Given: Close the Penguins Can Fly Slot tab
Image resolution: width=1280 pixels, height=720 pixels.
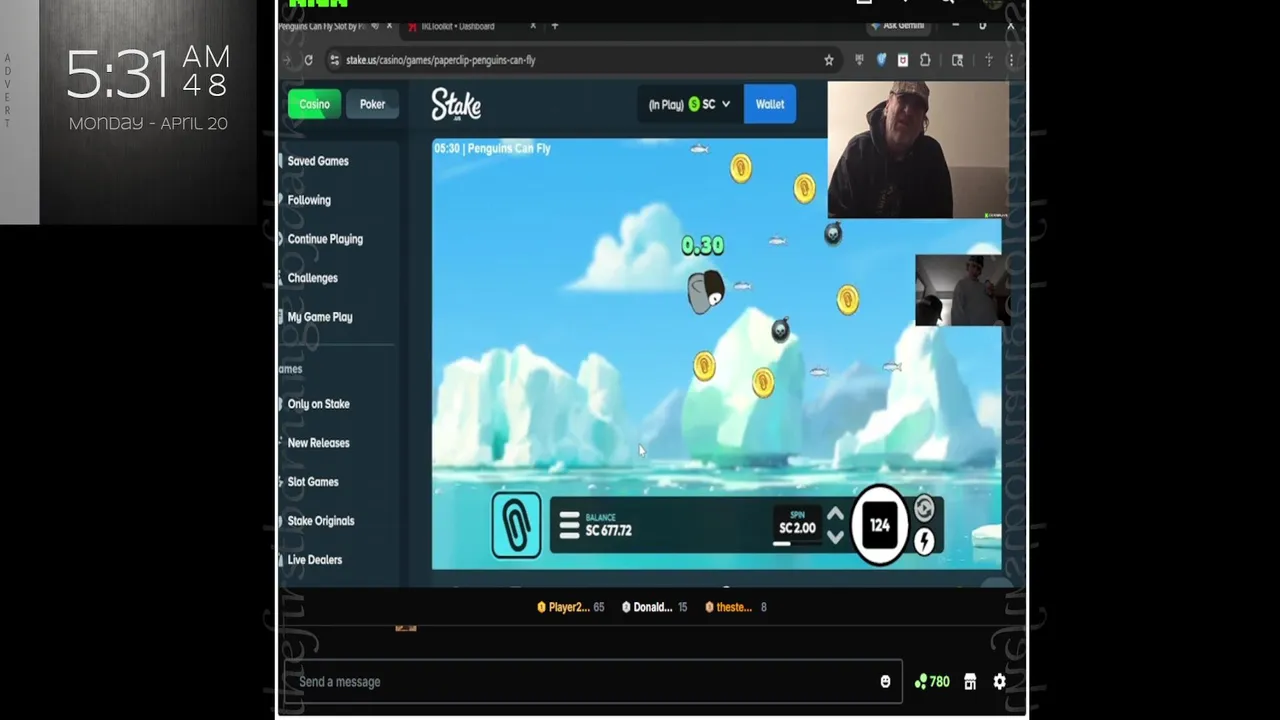Looking at the screenshot, I should 389,26.
